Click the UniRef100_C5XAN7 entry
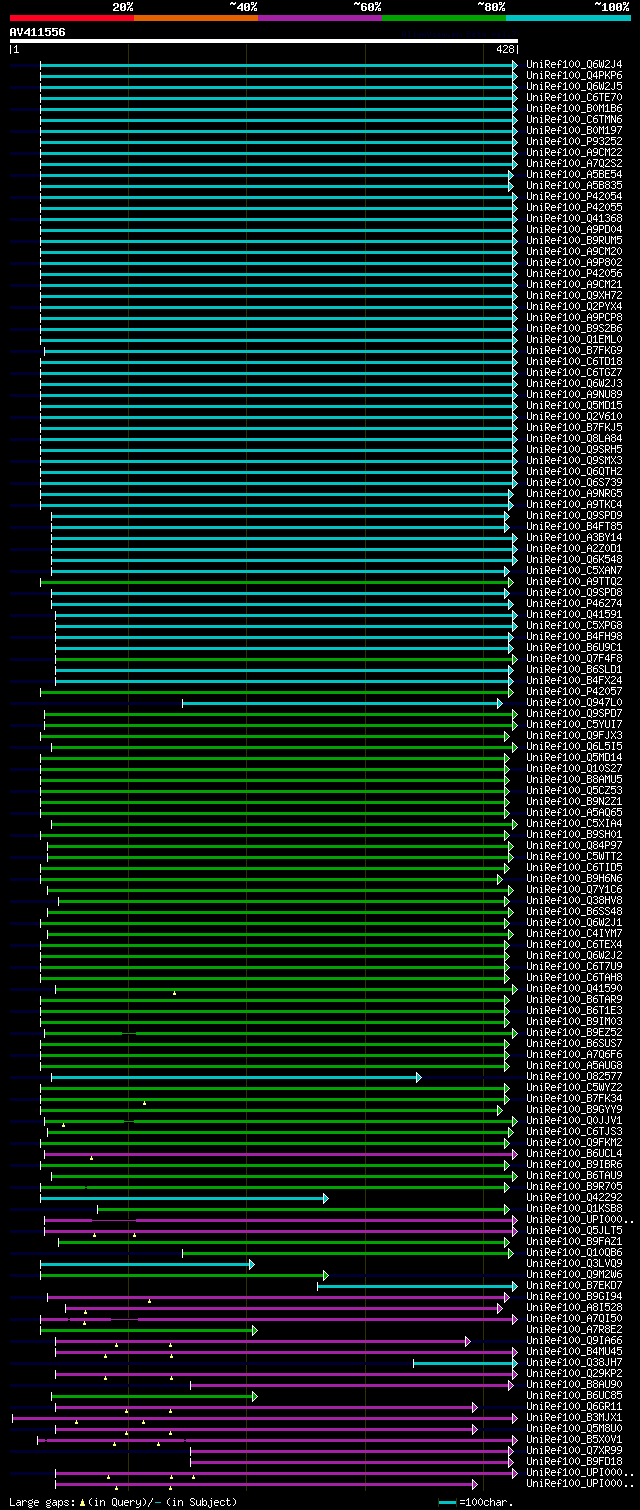 574,571
